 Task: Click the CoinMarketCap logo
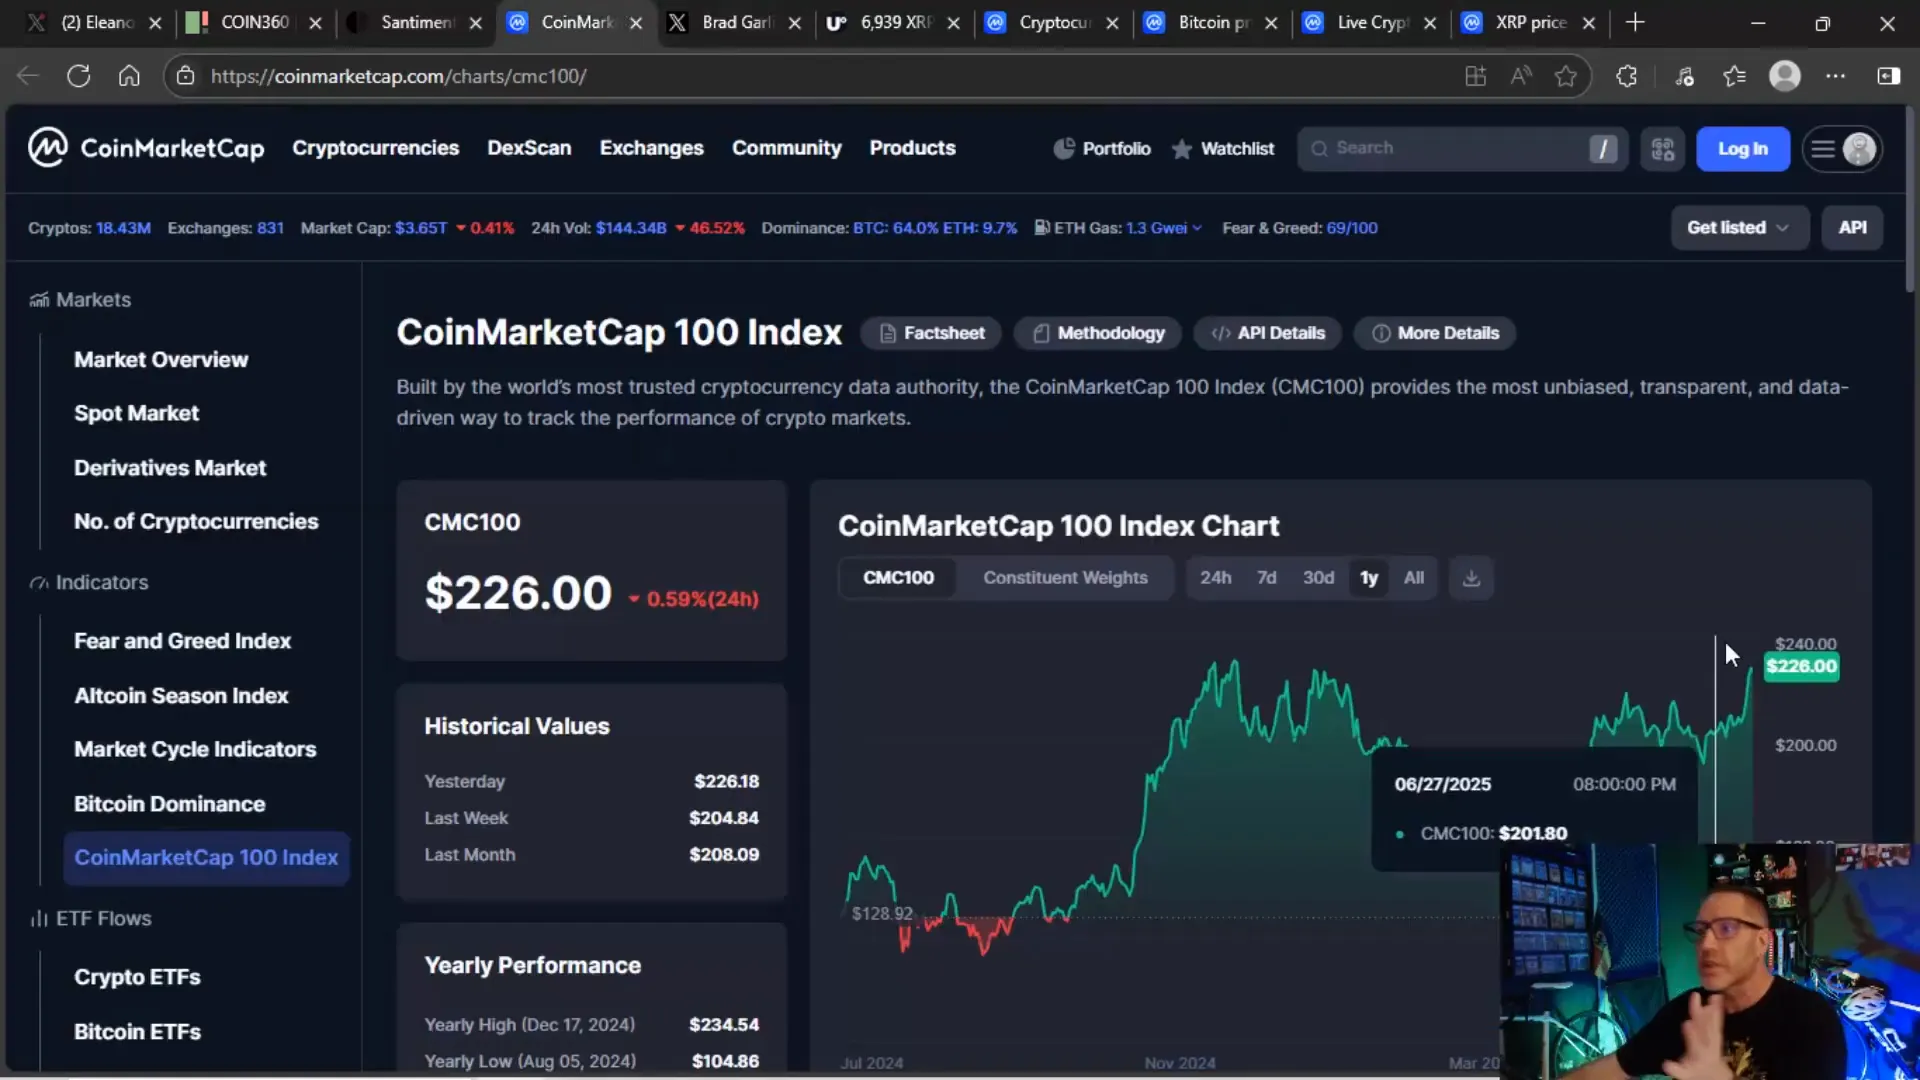pos(146,148)
